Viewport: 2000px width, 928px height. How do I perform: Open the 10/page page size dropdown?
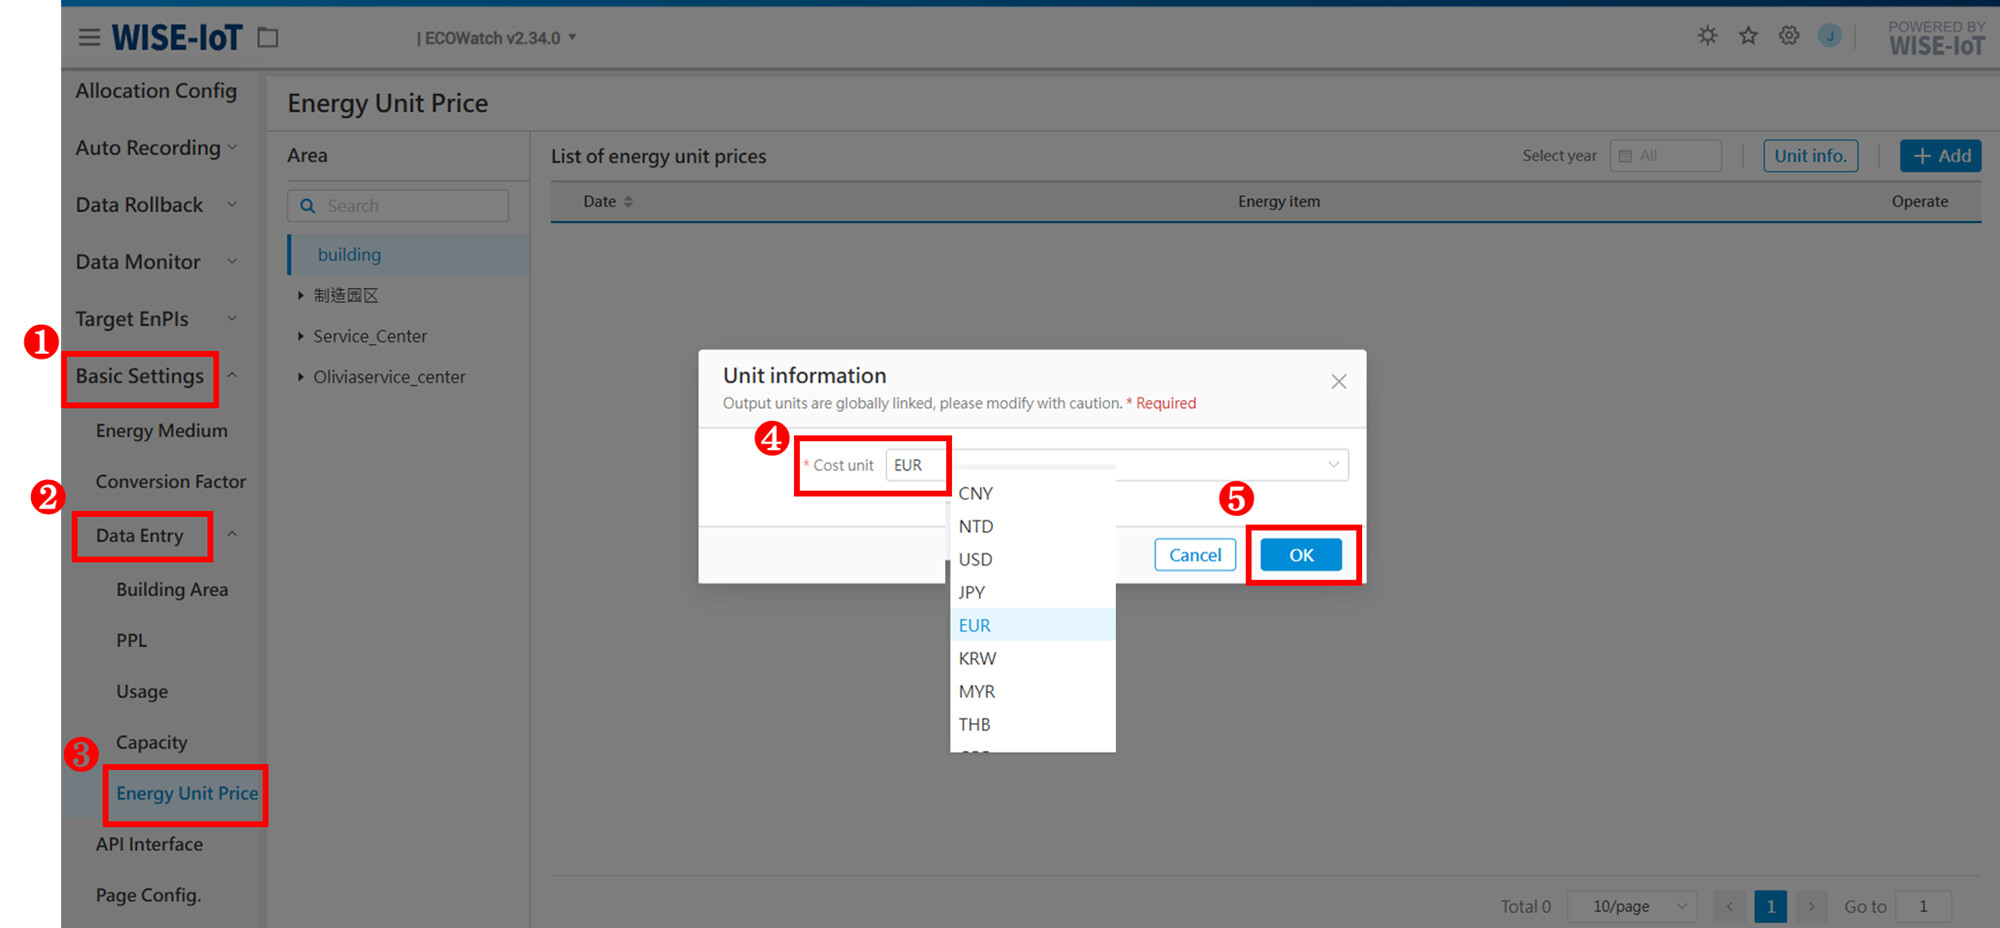point(1633,906)
